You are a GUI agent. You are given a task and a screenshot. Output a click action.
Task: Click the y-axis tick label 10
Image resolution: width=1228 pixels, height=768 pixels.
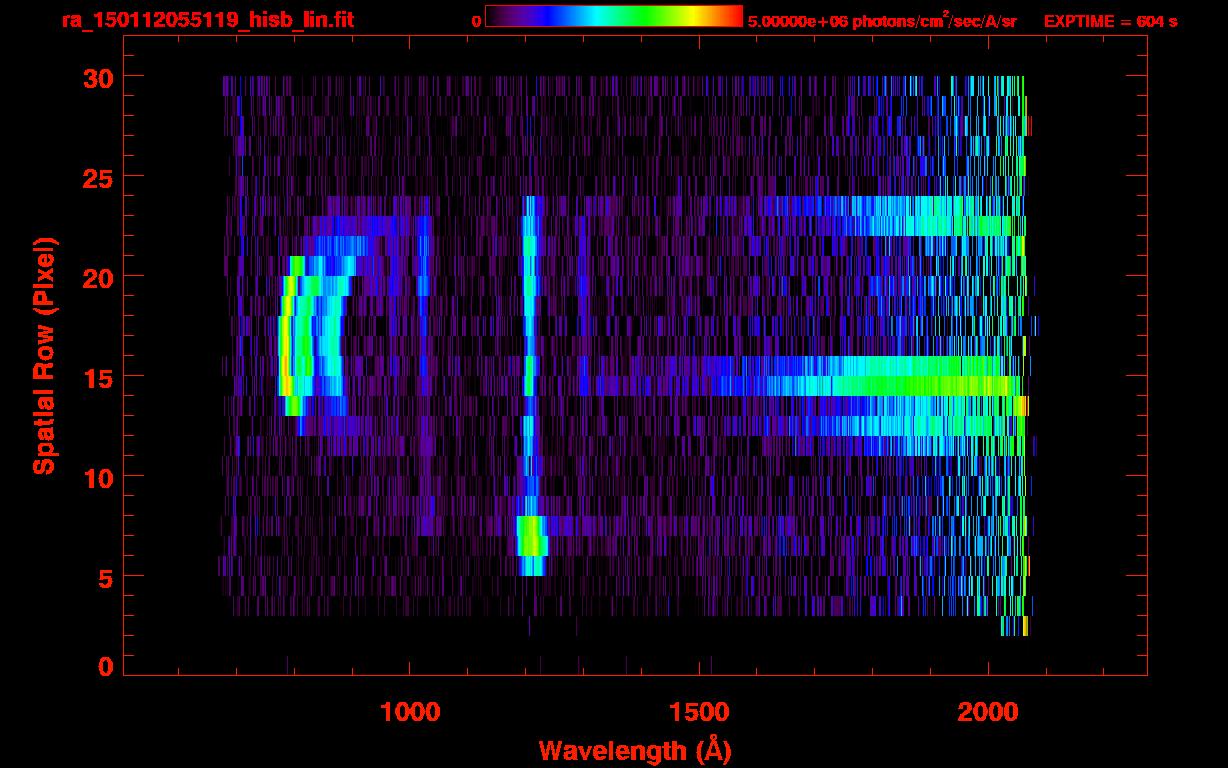click(x=98, y=477)
